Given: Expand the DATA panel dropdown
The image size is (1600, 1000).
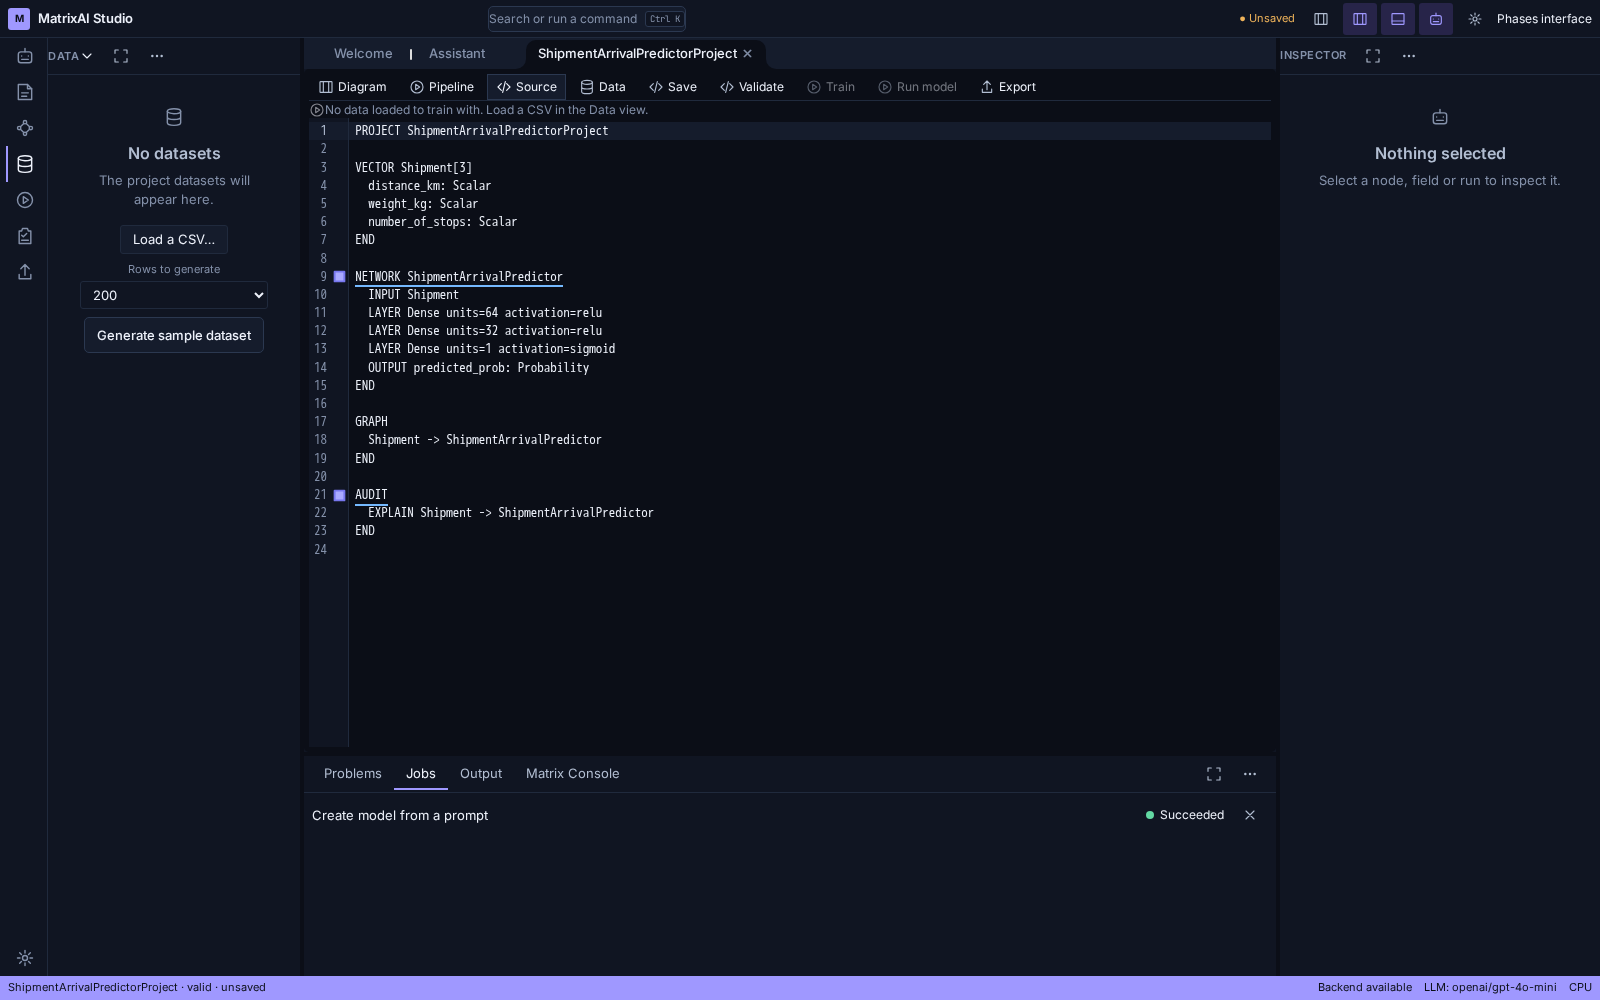Looking at the screenshot, I should (70, 56).
